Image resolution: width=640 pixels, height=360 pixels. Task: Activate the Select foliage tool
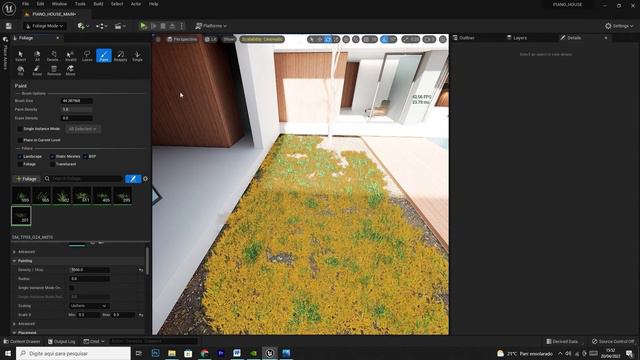coord(20,56)
